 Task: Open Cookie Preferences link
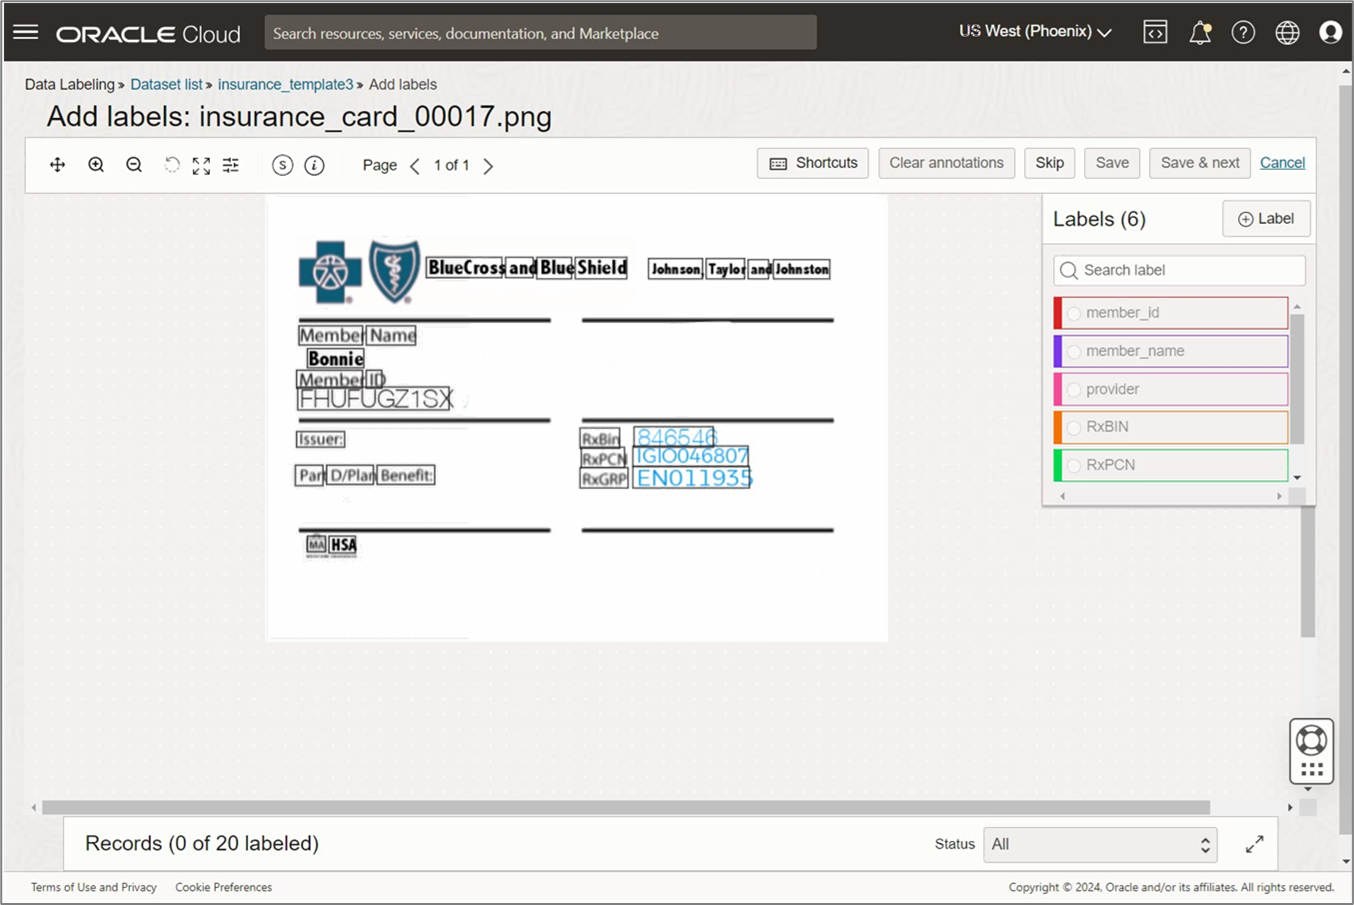[223, 887]
